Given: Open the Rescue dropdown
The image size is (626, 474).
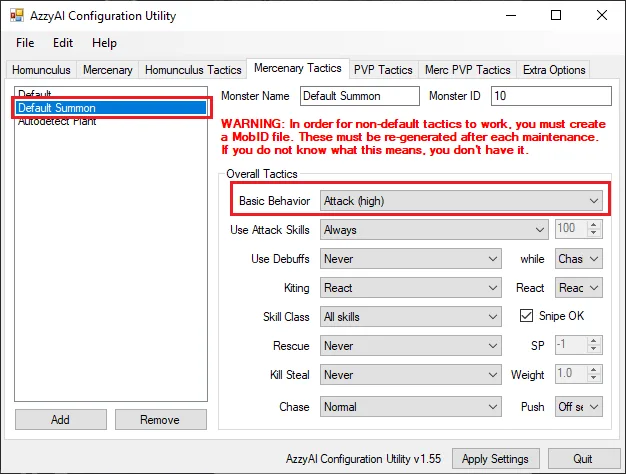Looking at the screenshot, I should (x=410, y=346).
